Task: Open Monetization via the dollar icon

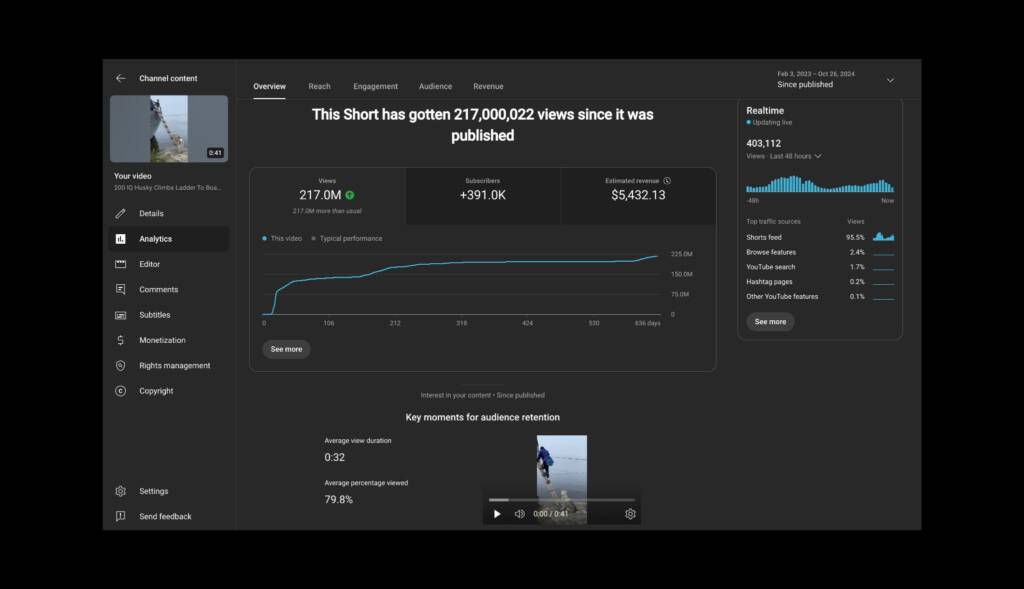Action: pyautogui.click(x=120, y=340)
